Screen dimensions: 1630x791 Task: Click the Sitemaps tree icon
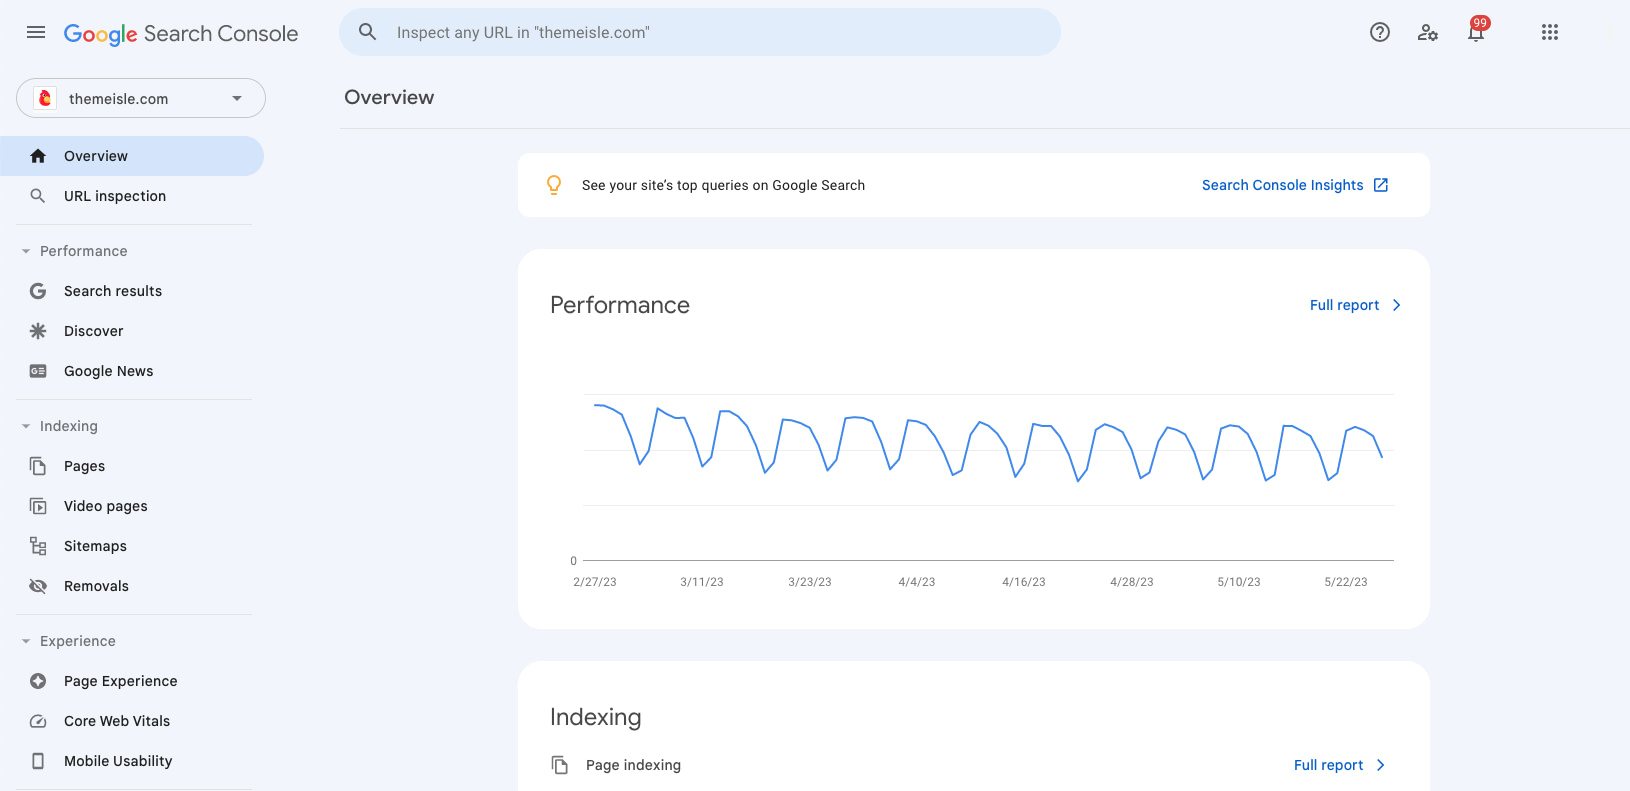(38, 546)
